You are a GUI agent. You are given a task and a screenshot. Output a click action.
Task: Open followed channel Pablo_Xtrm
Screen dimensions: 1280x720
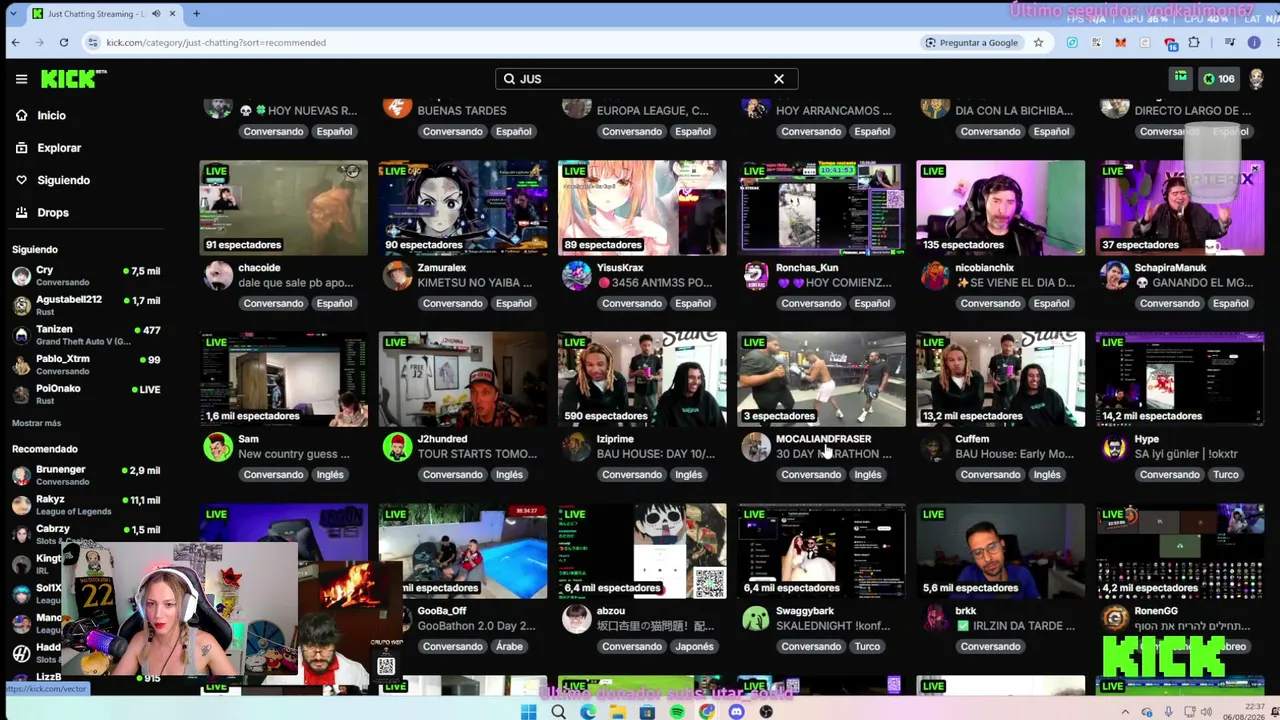click(86, 364)
